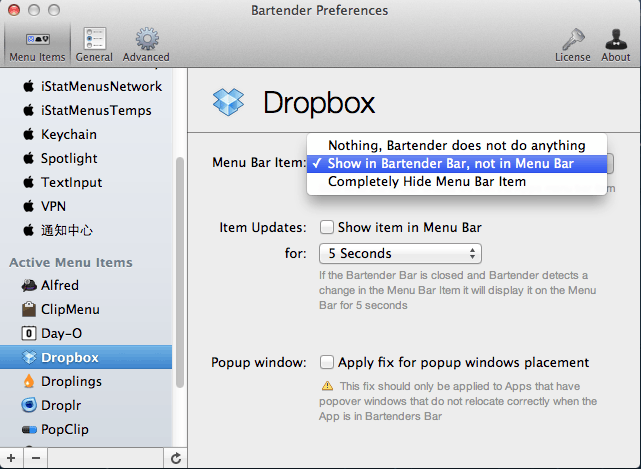Click Apple icon beside iStatMenusNetwork
Image resolution: width=641 pixels, height=469 pixels.
29,86
